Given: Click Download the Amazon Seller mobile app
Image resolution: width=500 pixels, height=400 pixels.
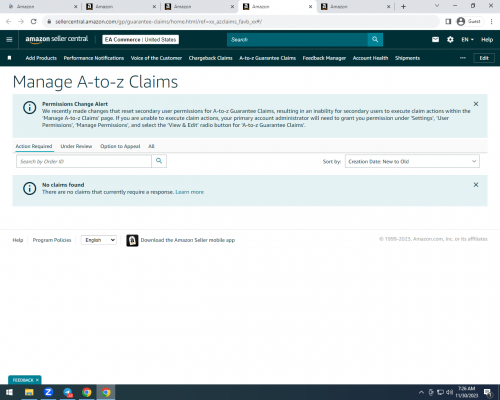Looking at the screenshot, I should [x=188, y=240].
